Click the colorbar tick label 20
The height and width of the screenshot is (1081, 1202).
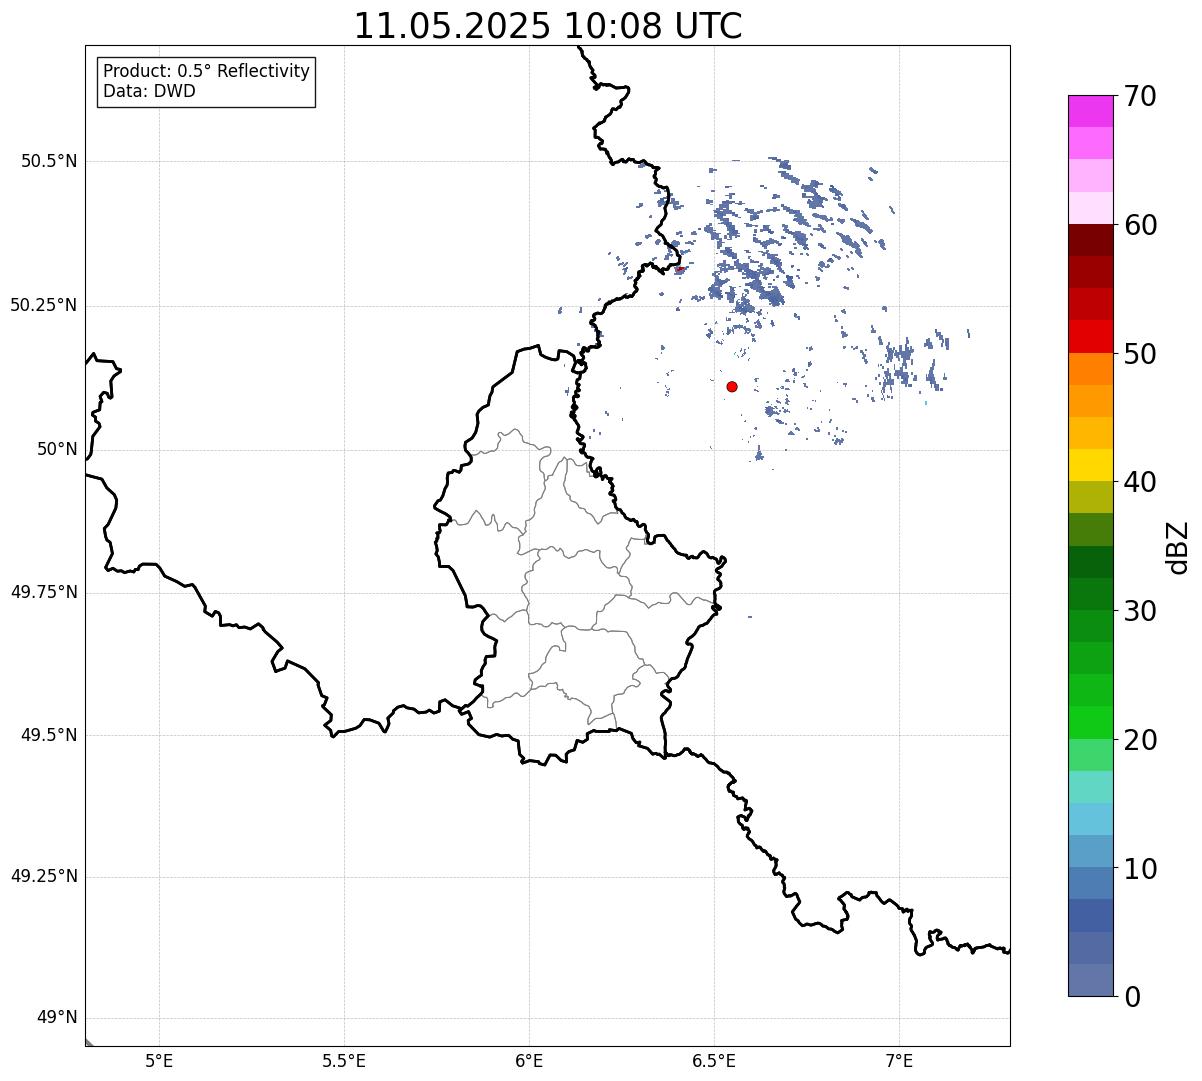1139,740
